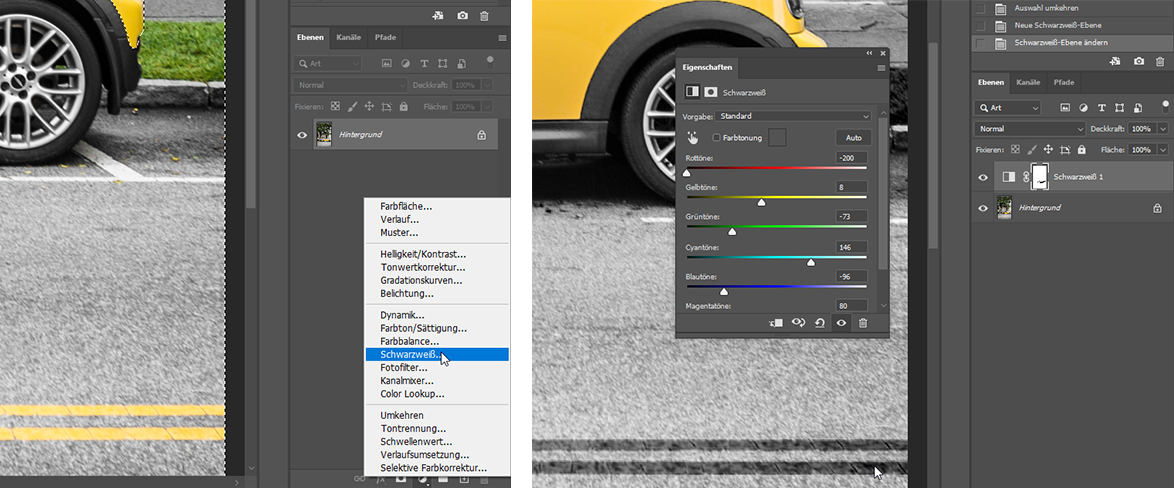Click the Farbtonung tint color swatch

[779, 138]
